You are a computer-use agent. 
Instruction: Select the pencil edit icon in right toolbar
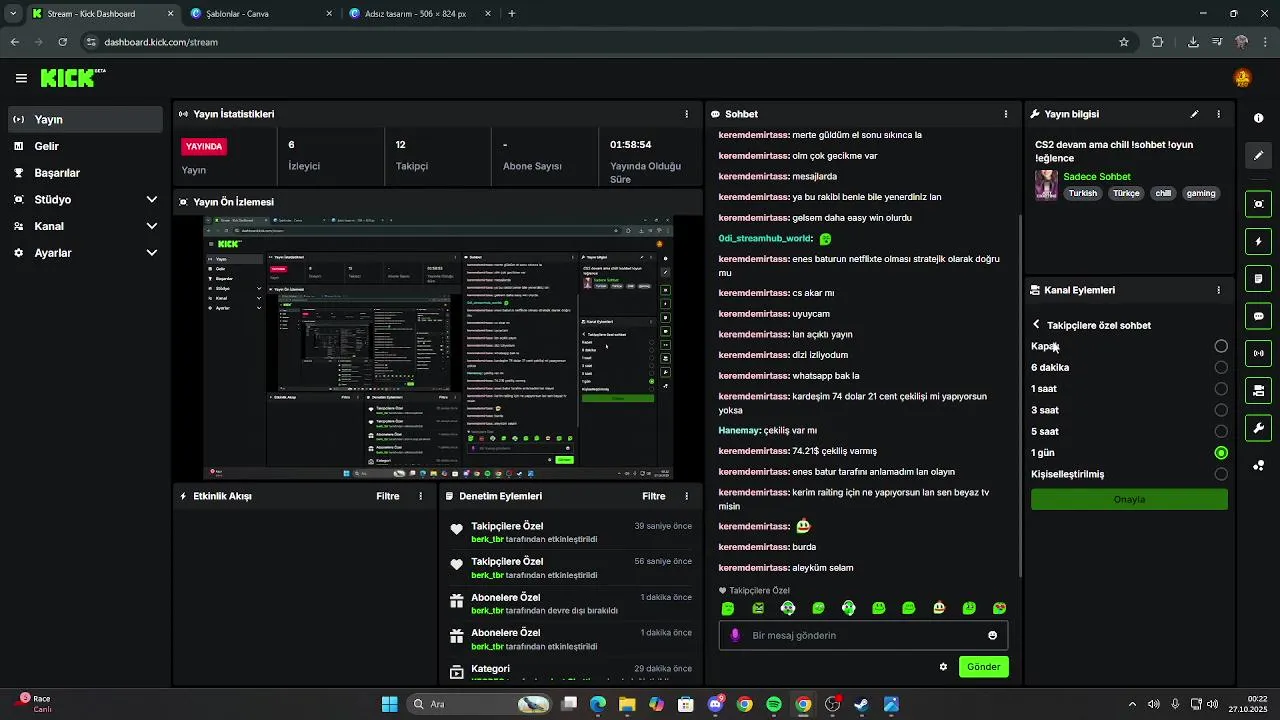1258,156
